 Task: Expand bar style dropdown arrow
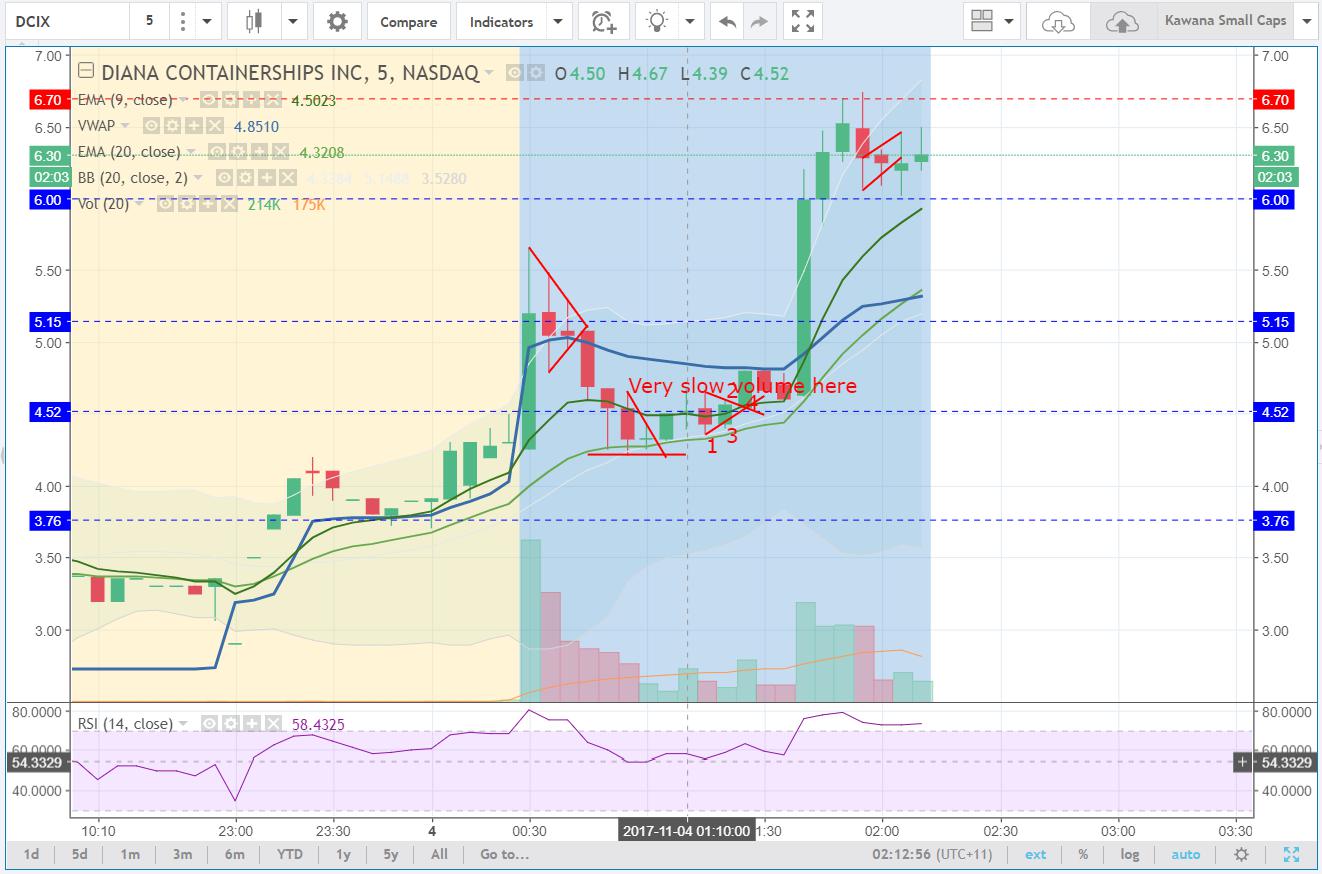tap(293, 21)
